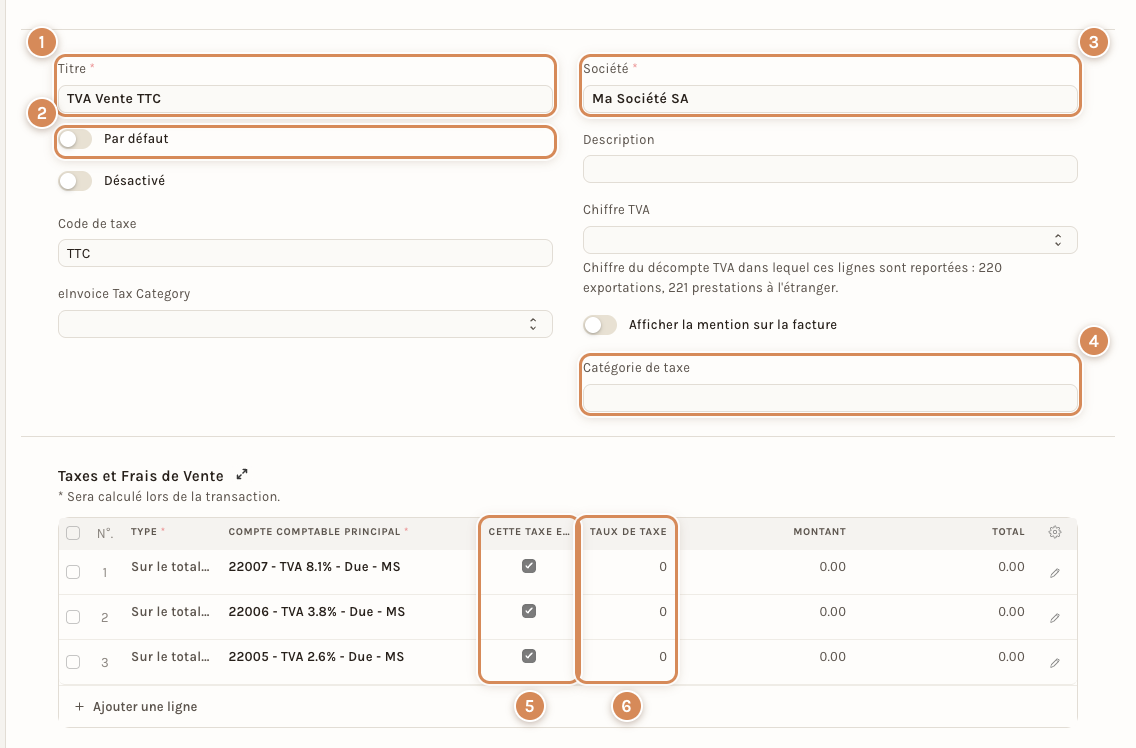Click the Catégorie de taxe field
This screenshot has width=1136, height=748.
point(830,398)
